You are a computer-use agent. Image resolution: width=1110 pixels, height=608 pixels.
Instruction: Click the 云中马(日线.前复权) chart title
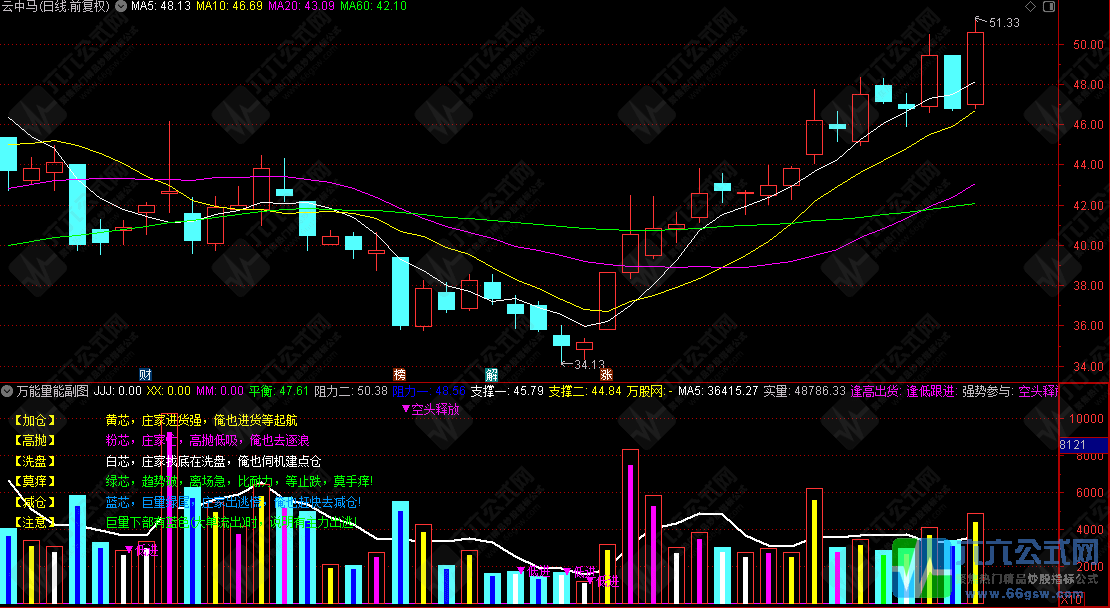(56, 6)
